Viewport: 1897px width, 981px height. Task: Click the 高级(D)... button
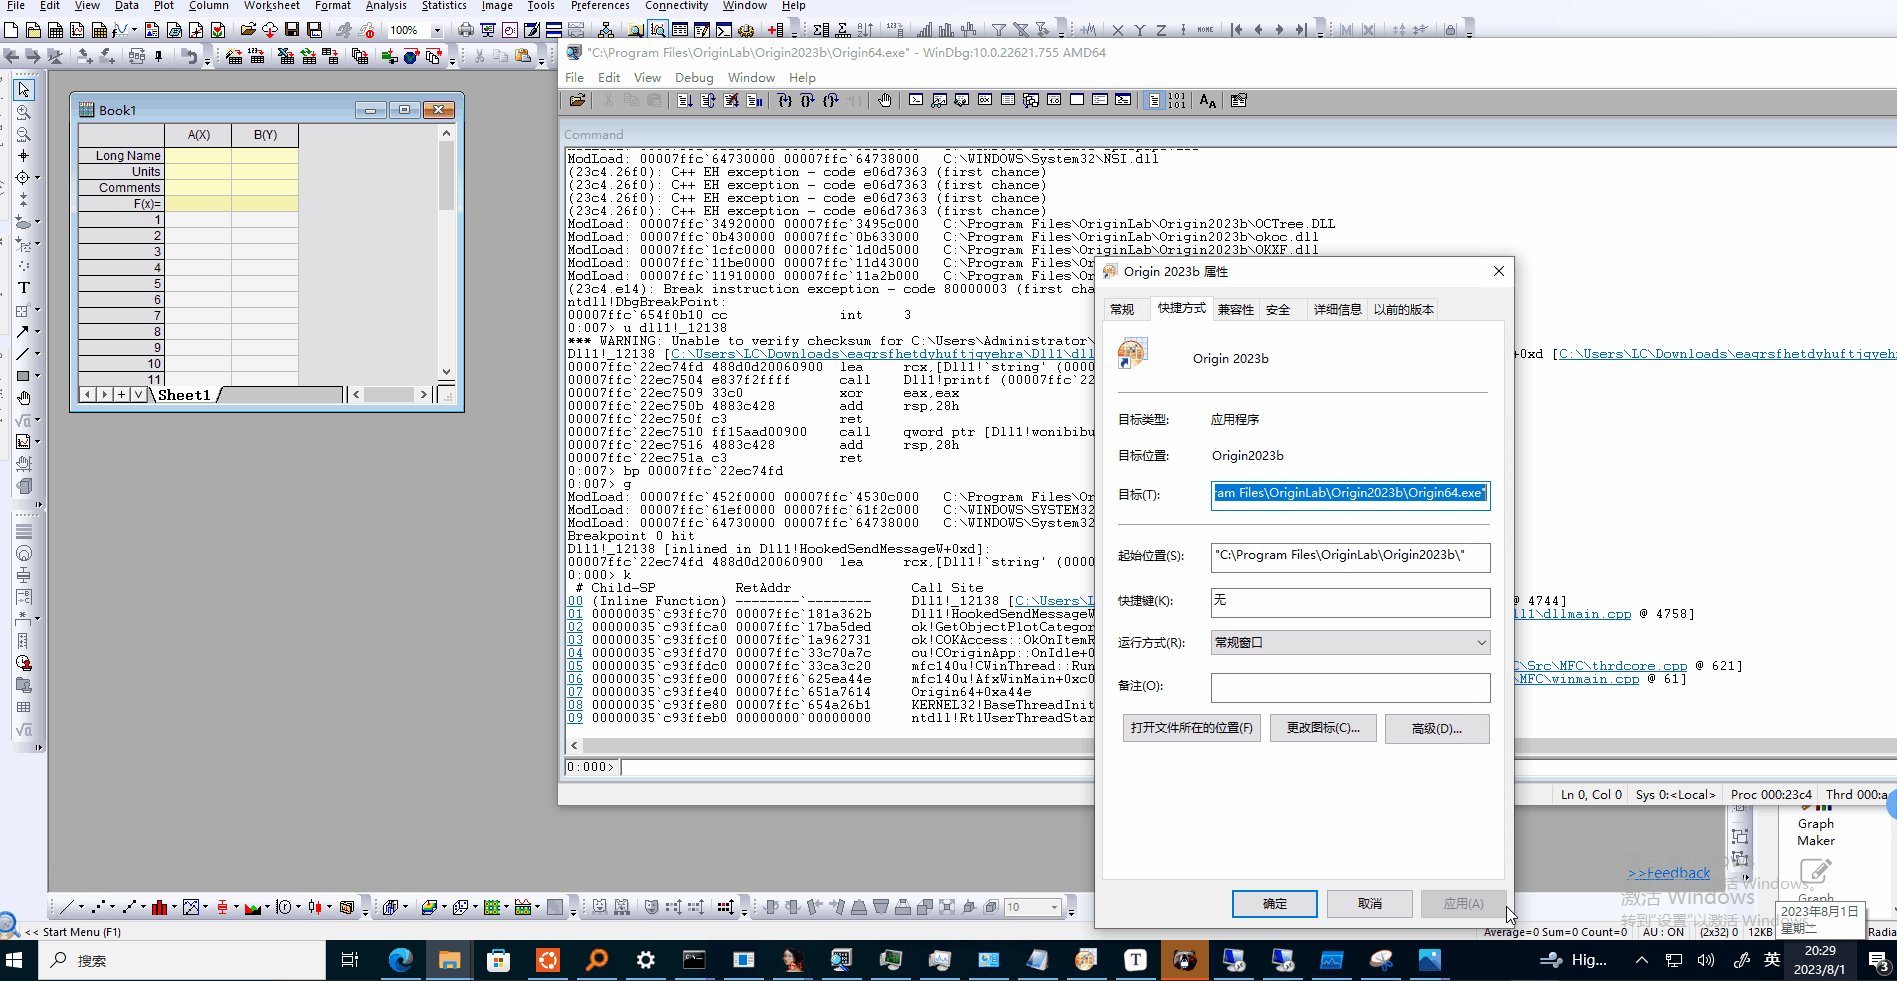coord(1437,728)
